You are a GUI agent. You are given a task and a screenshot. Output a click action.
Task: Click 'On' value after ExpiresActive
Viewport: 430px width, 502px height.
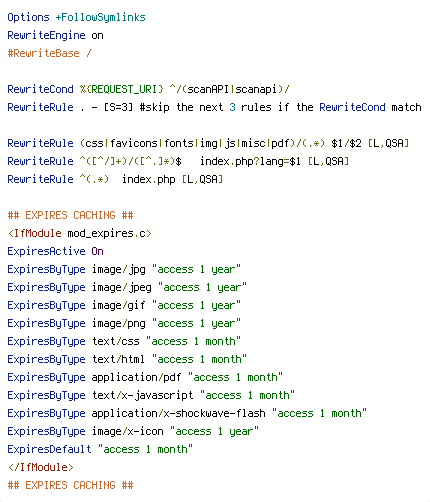[x=97, y=251]
